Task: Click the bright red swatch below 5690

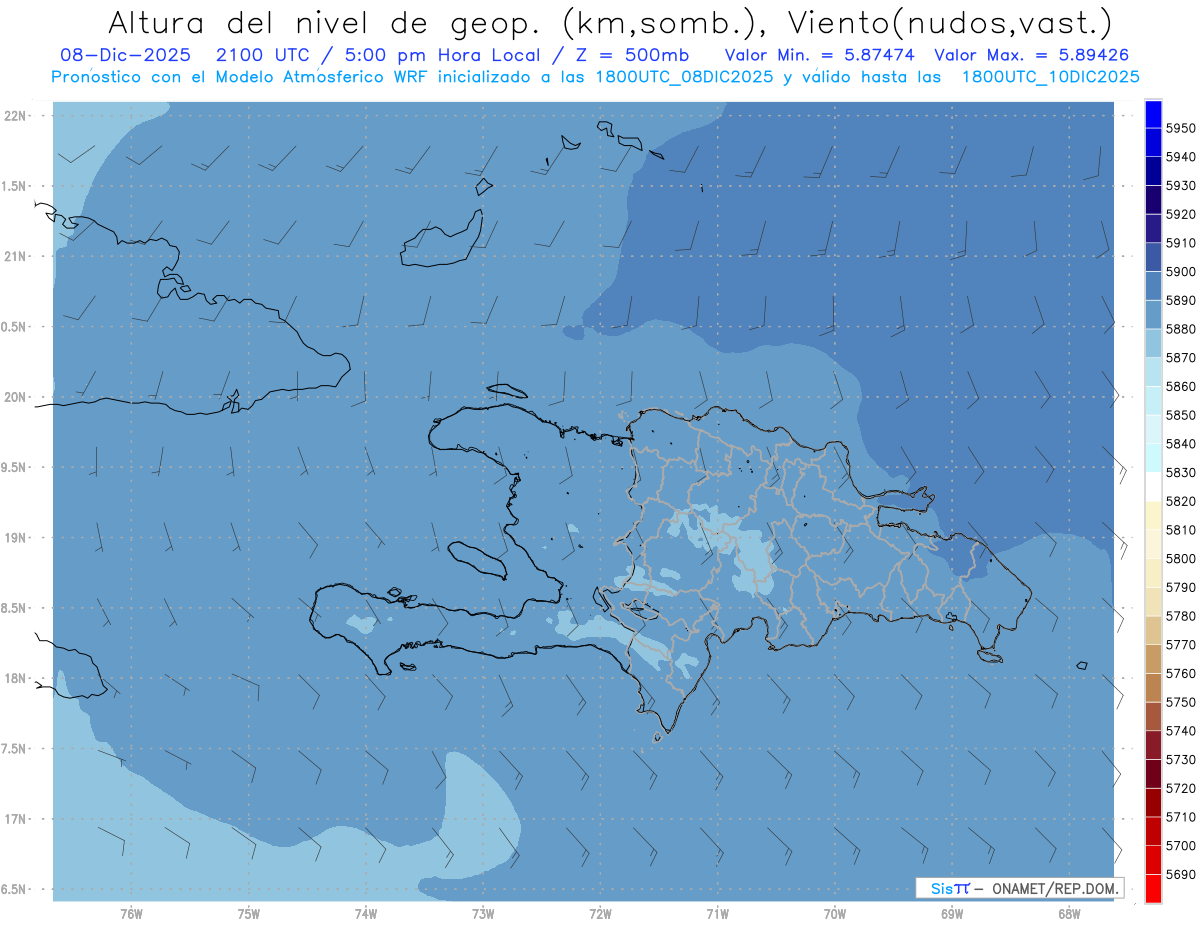Action: pos(1153,888)
